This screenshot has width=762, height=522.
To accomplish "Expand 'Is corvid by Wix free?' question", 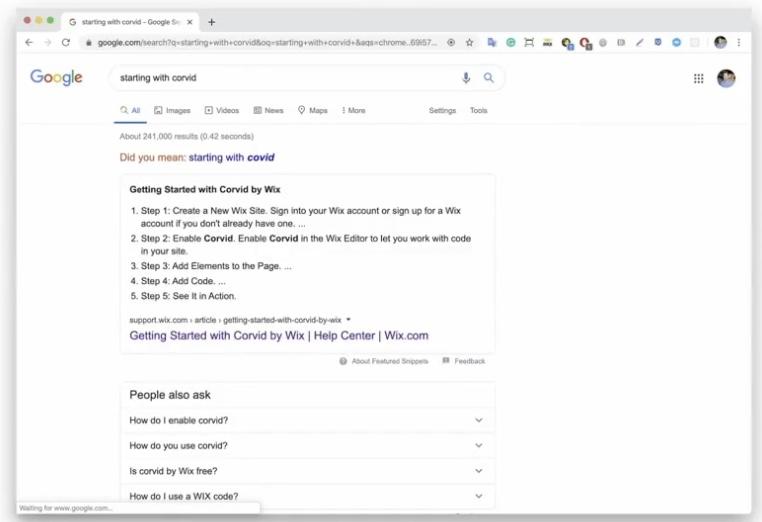I will (x=308, y=471).
